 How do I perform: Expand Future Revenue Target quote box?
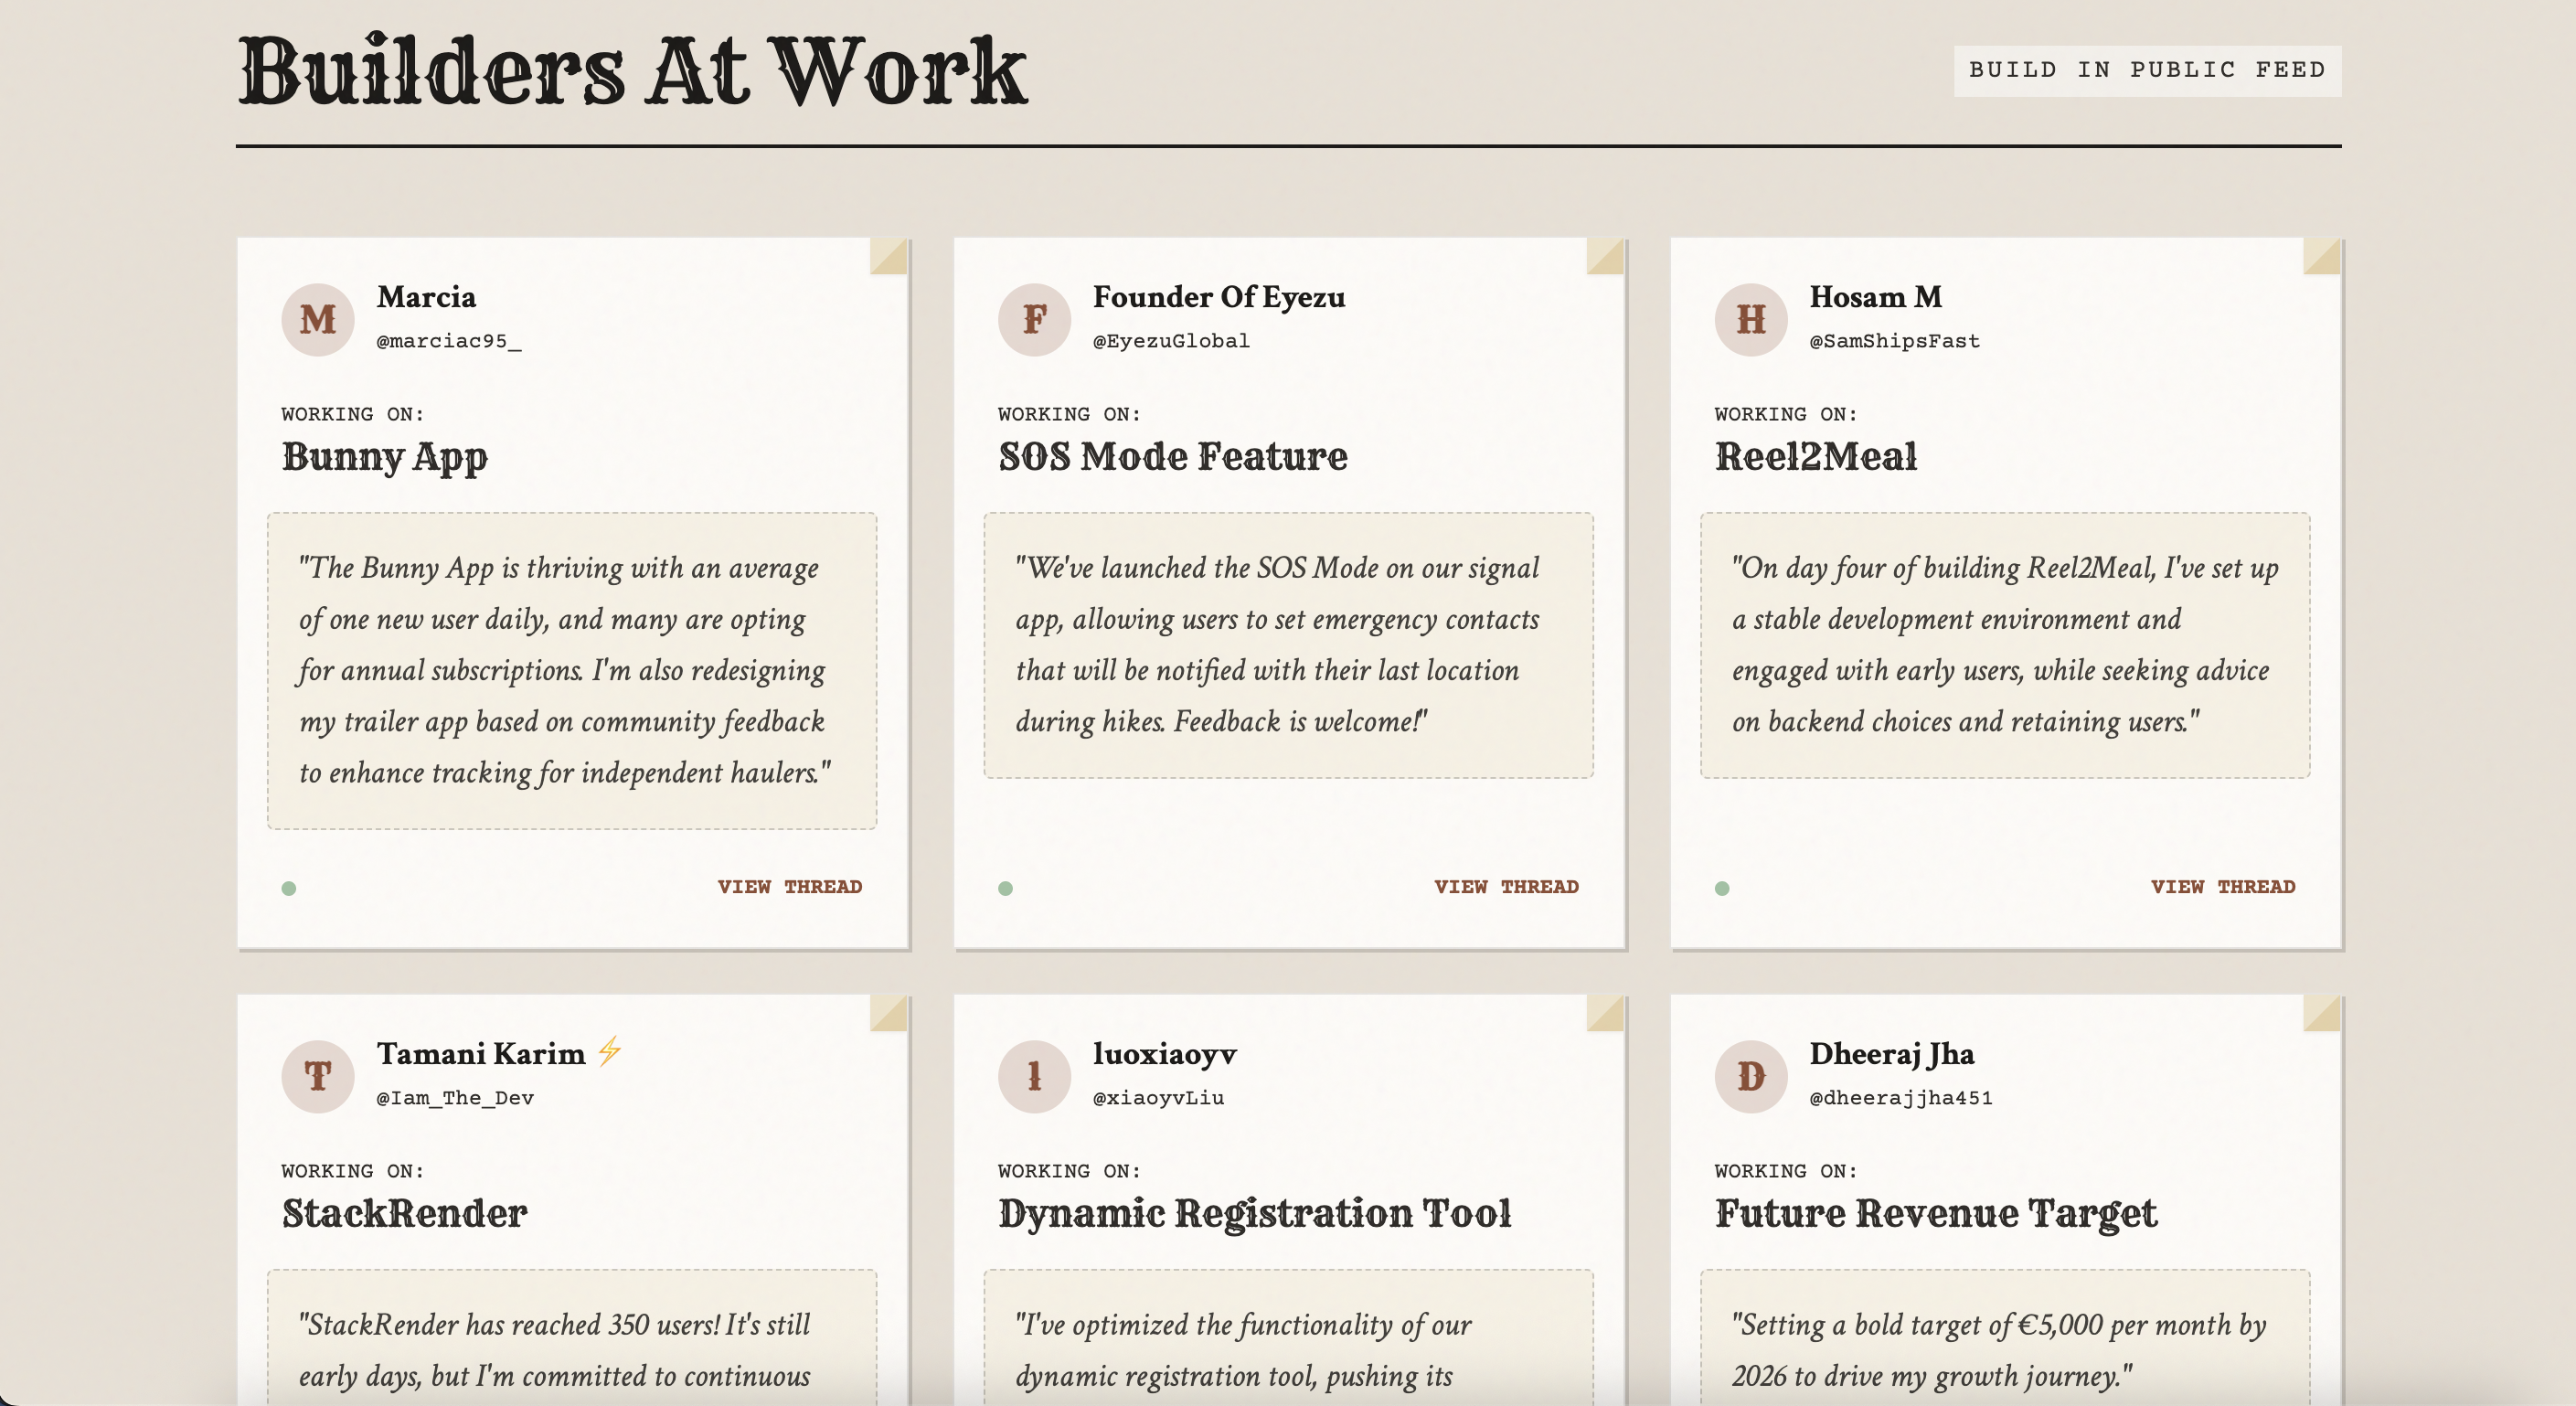tap(2003, 1350)
